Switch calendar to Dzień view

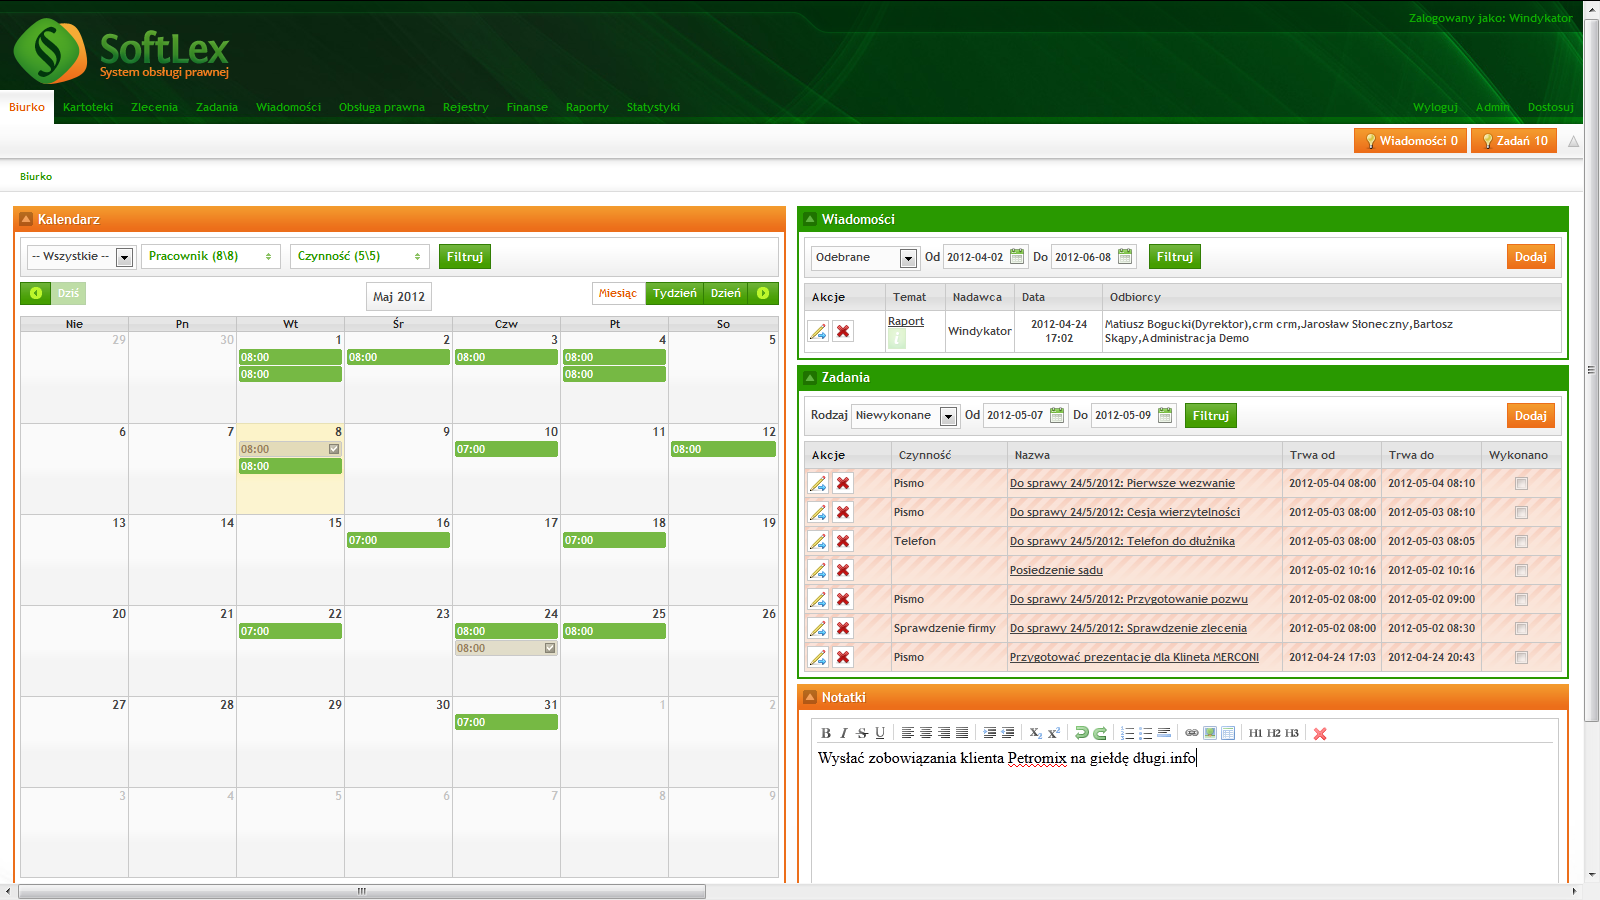pyautogui.click(x=726, y=293)
